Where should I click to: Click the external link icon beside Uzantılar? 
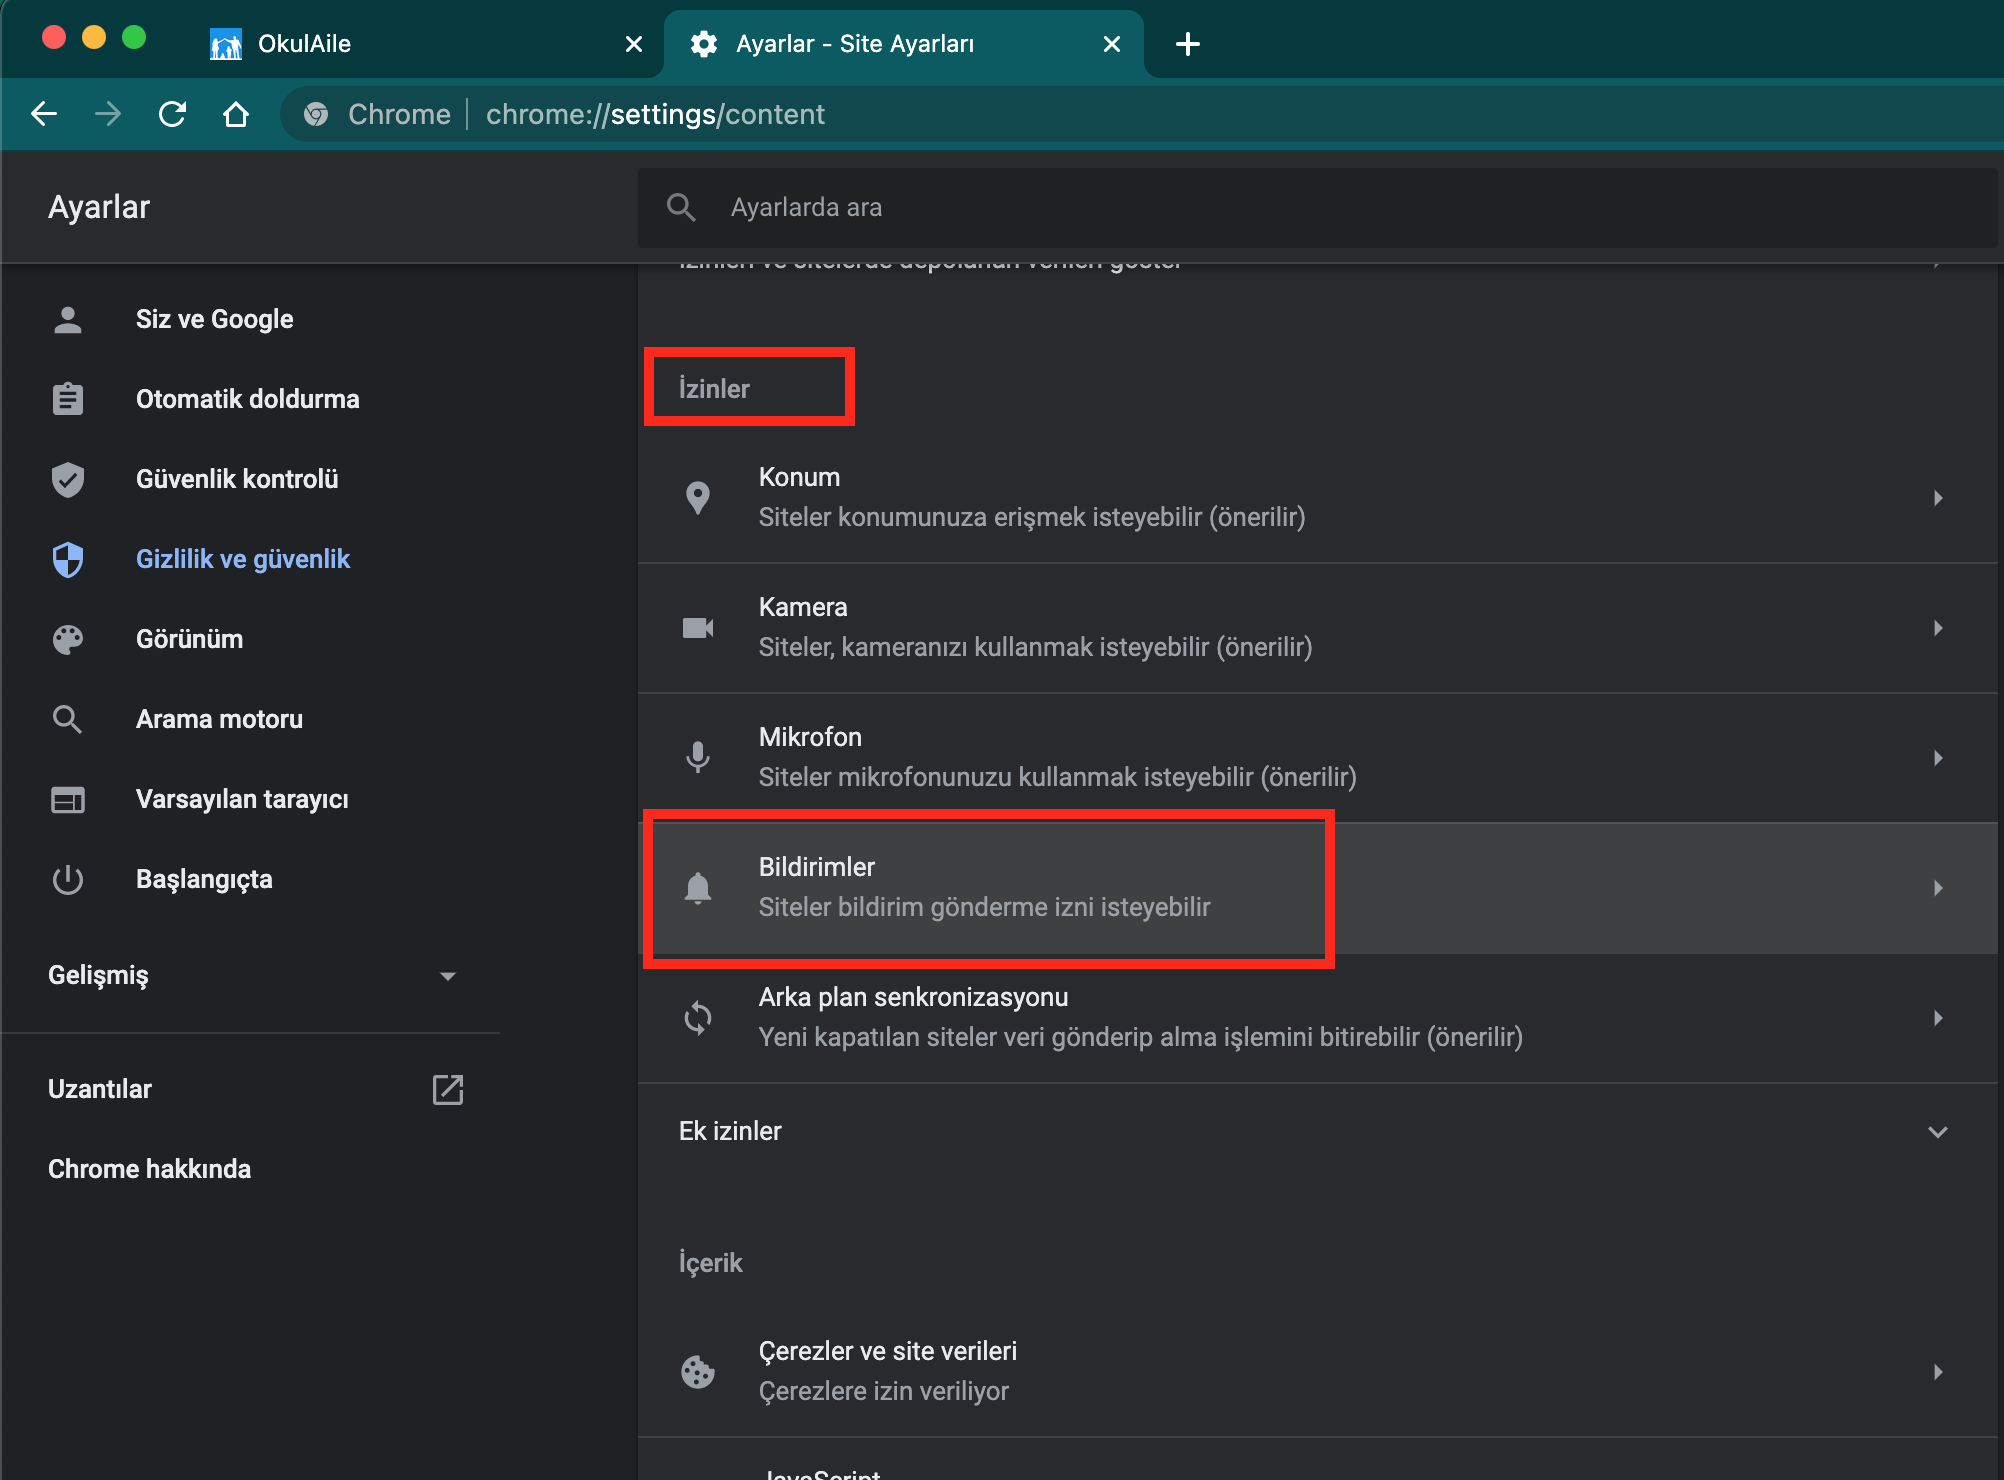point(448,1089)
